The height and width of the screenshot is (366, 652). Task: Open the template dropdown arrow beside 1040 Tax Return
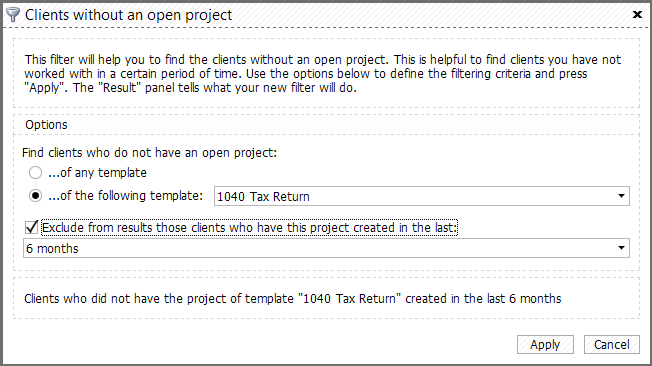621,196
